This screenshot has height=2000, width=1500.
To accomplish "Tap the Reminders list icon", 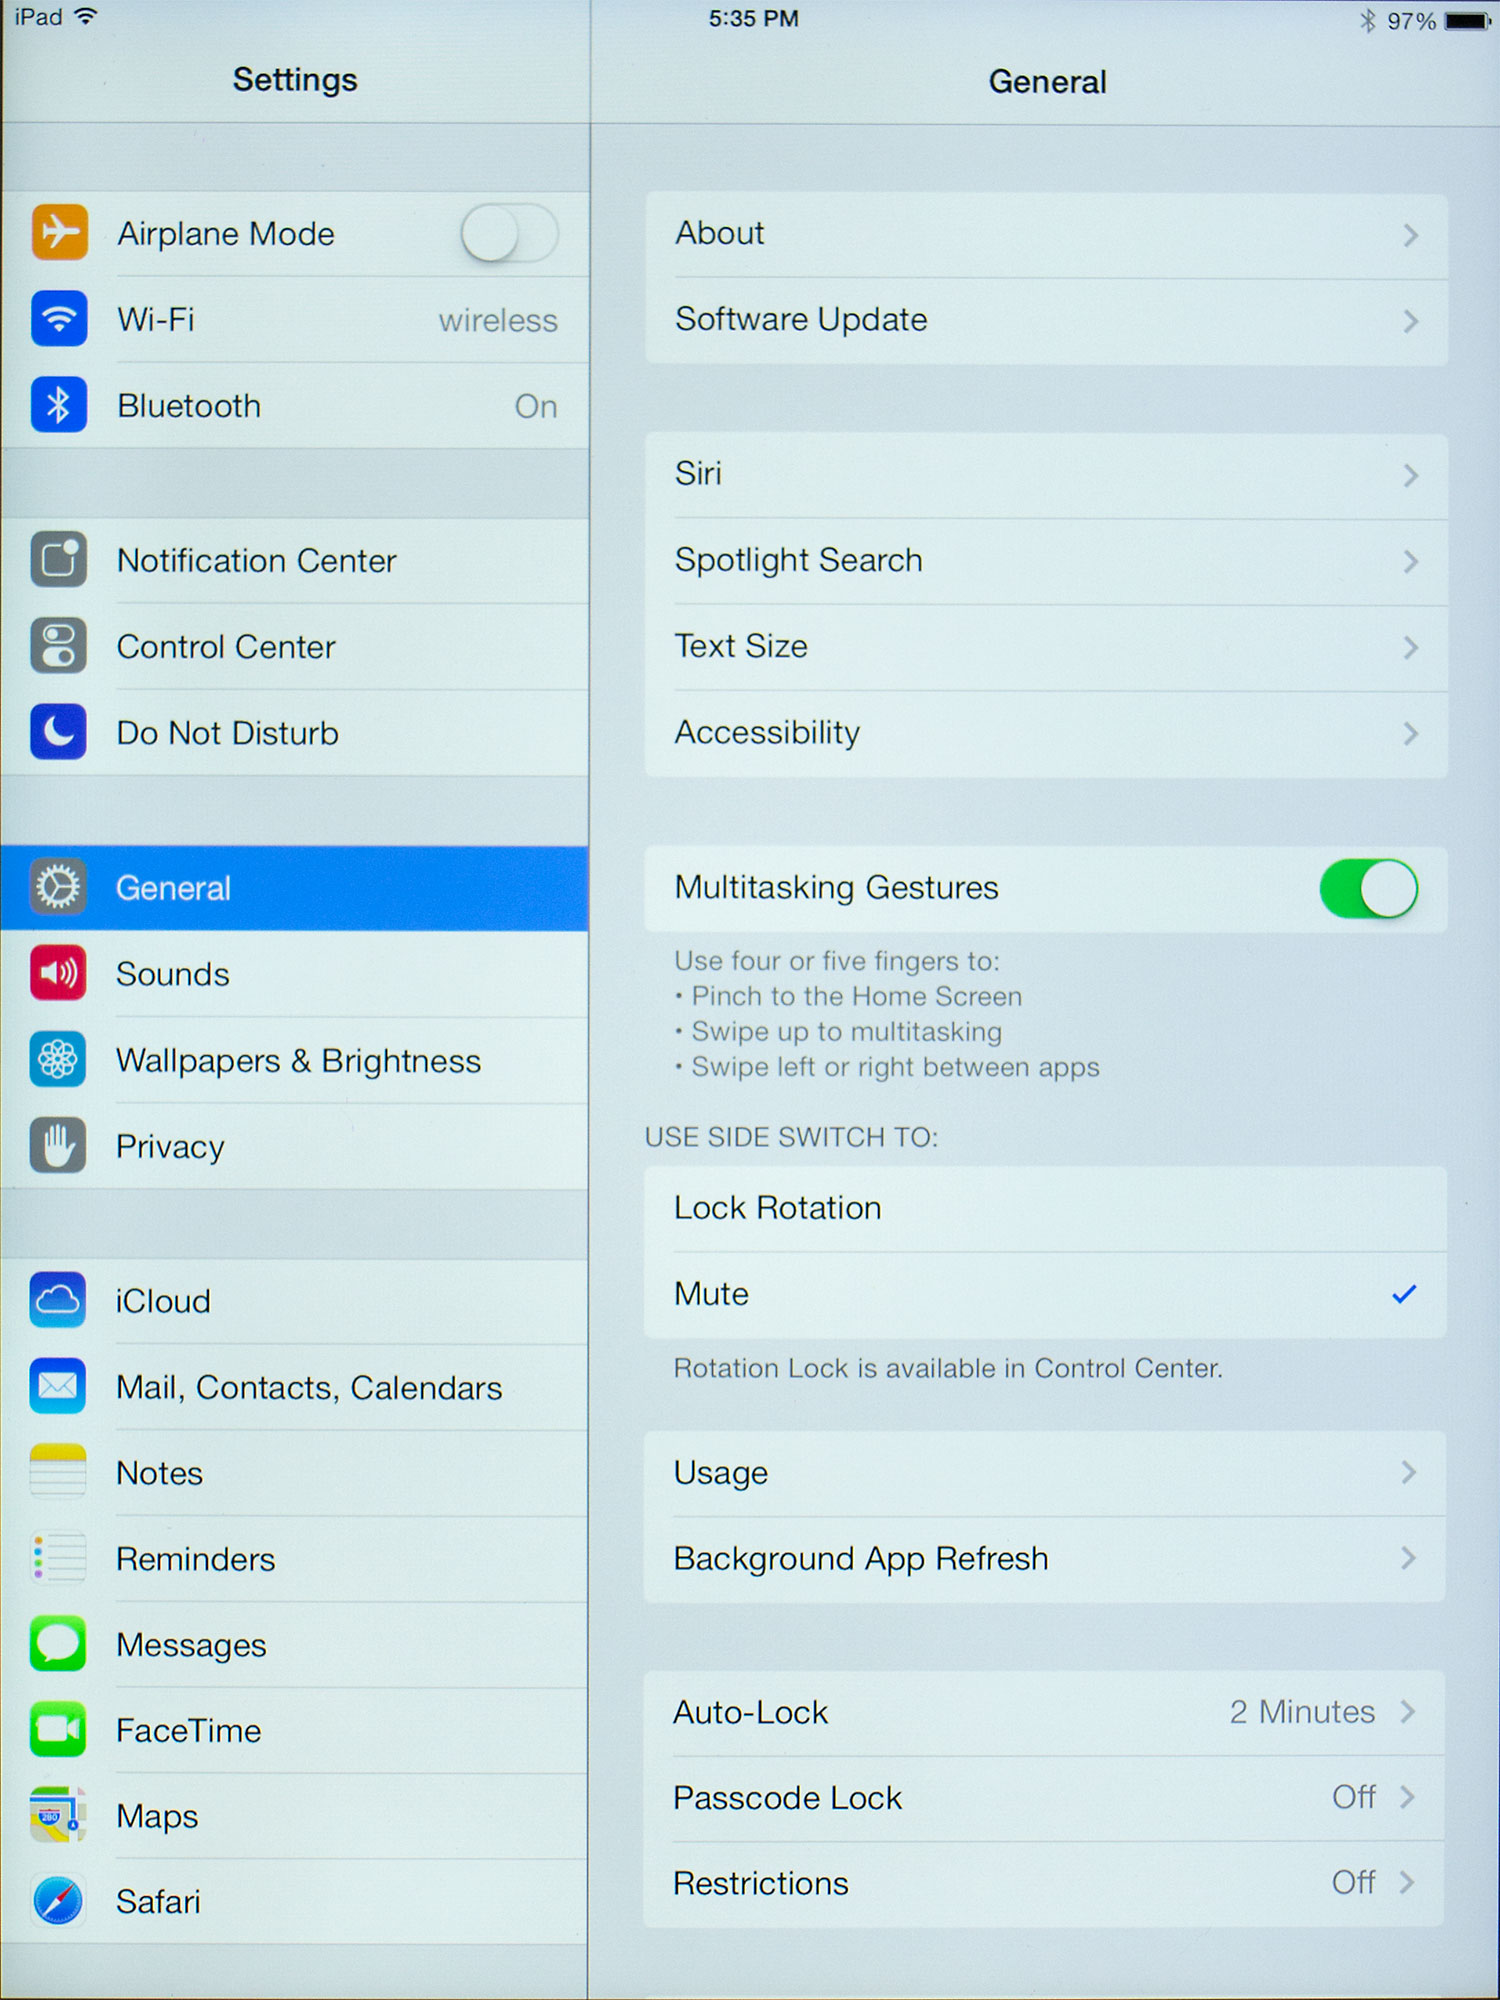I will pos(58,1558).
